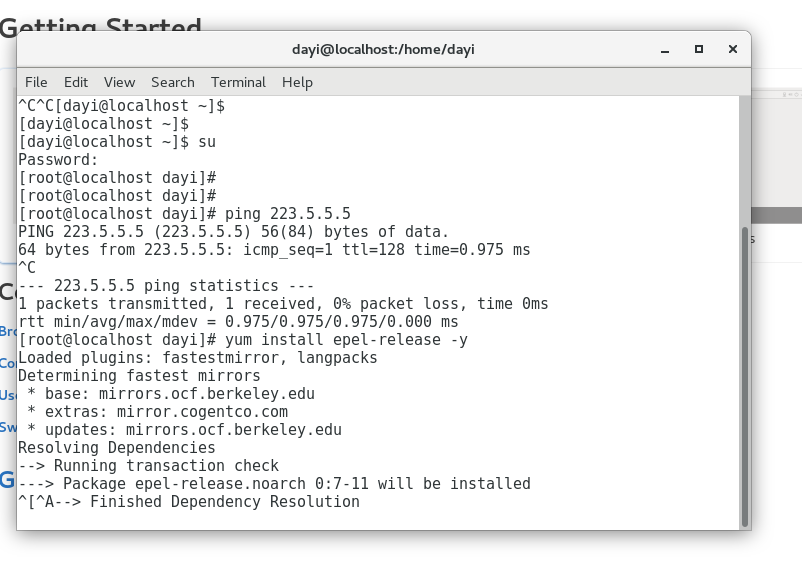
Task: Open the Search menu
Action: pos(173,82)
